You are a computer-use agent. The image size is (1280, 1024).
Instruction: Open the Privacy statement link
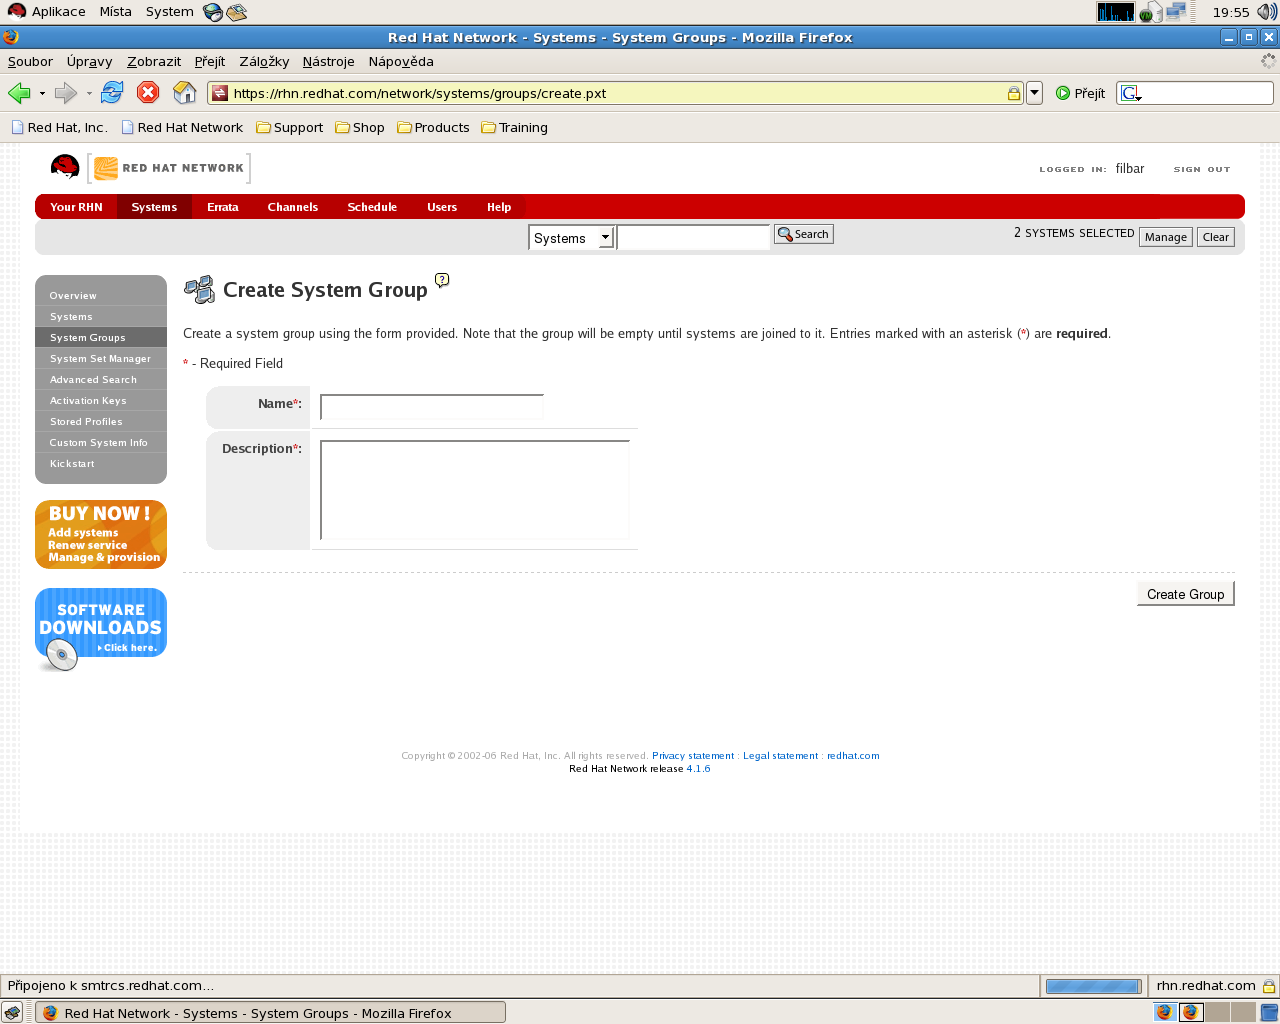693,756
